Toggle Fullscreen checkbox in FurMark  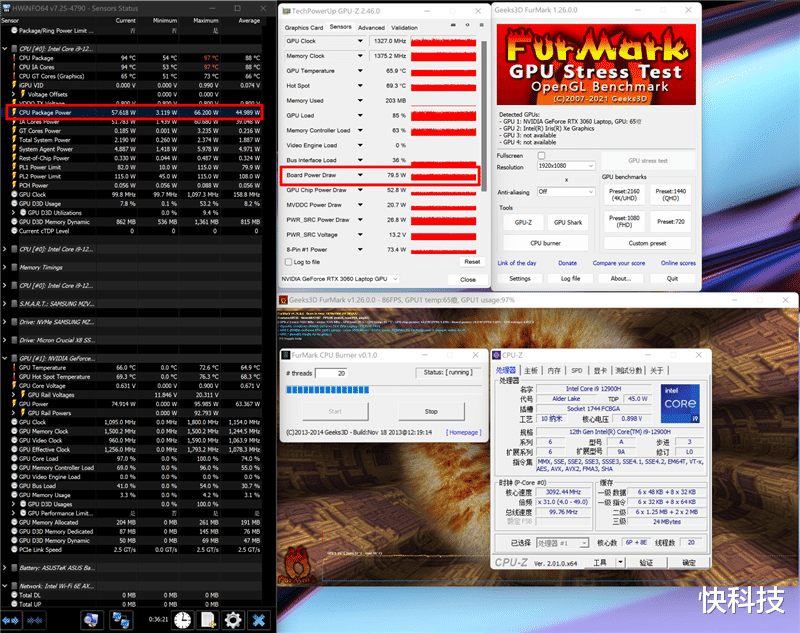coord(541,156)
